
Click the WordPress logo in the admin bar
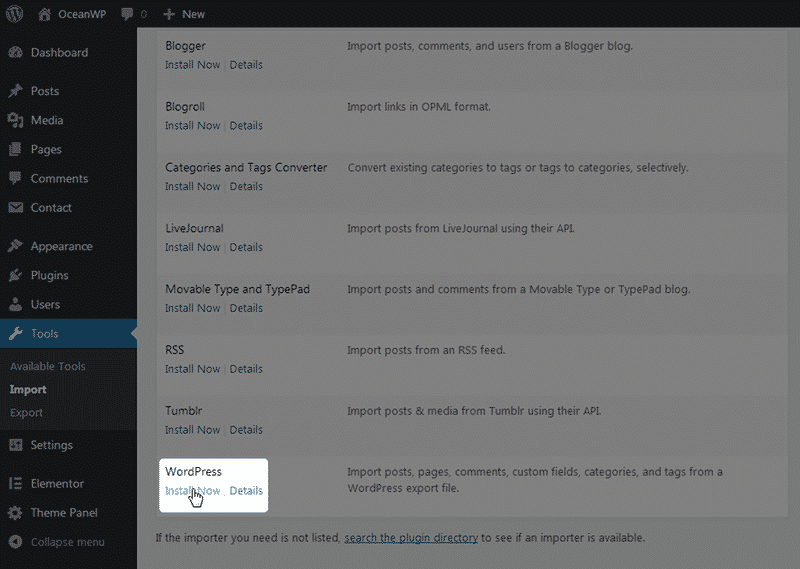14,14
